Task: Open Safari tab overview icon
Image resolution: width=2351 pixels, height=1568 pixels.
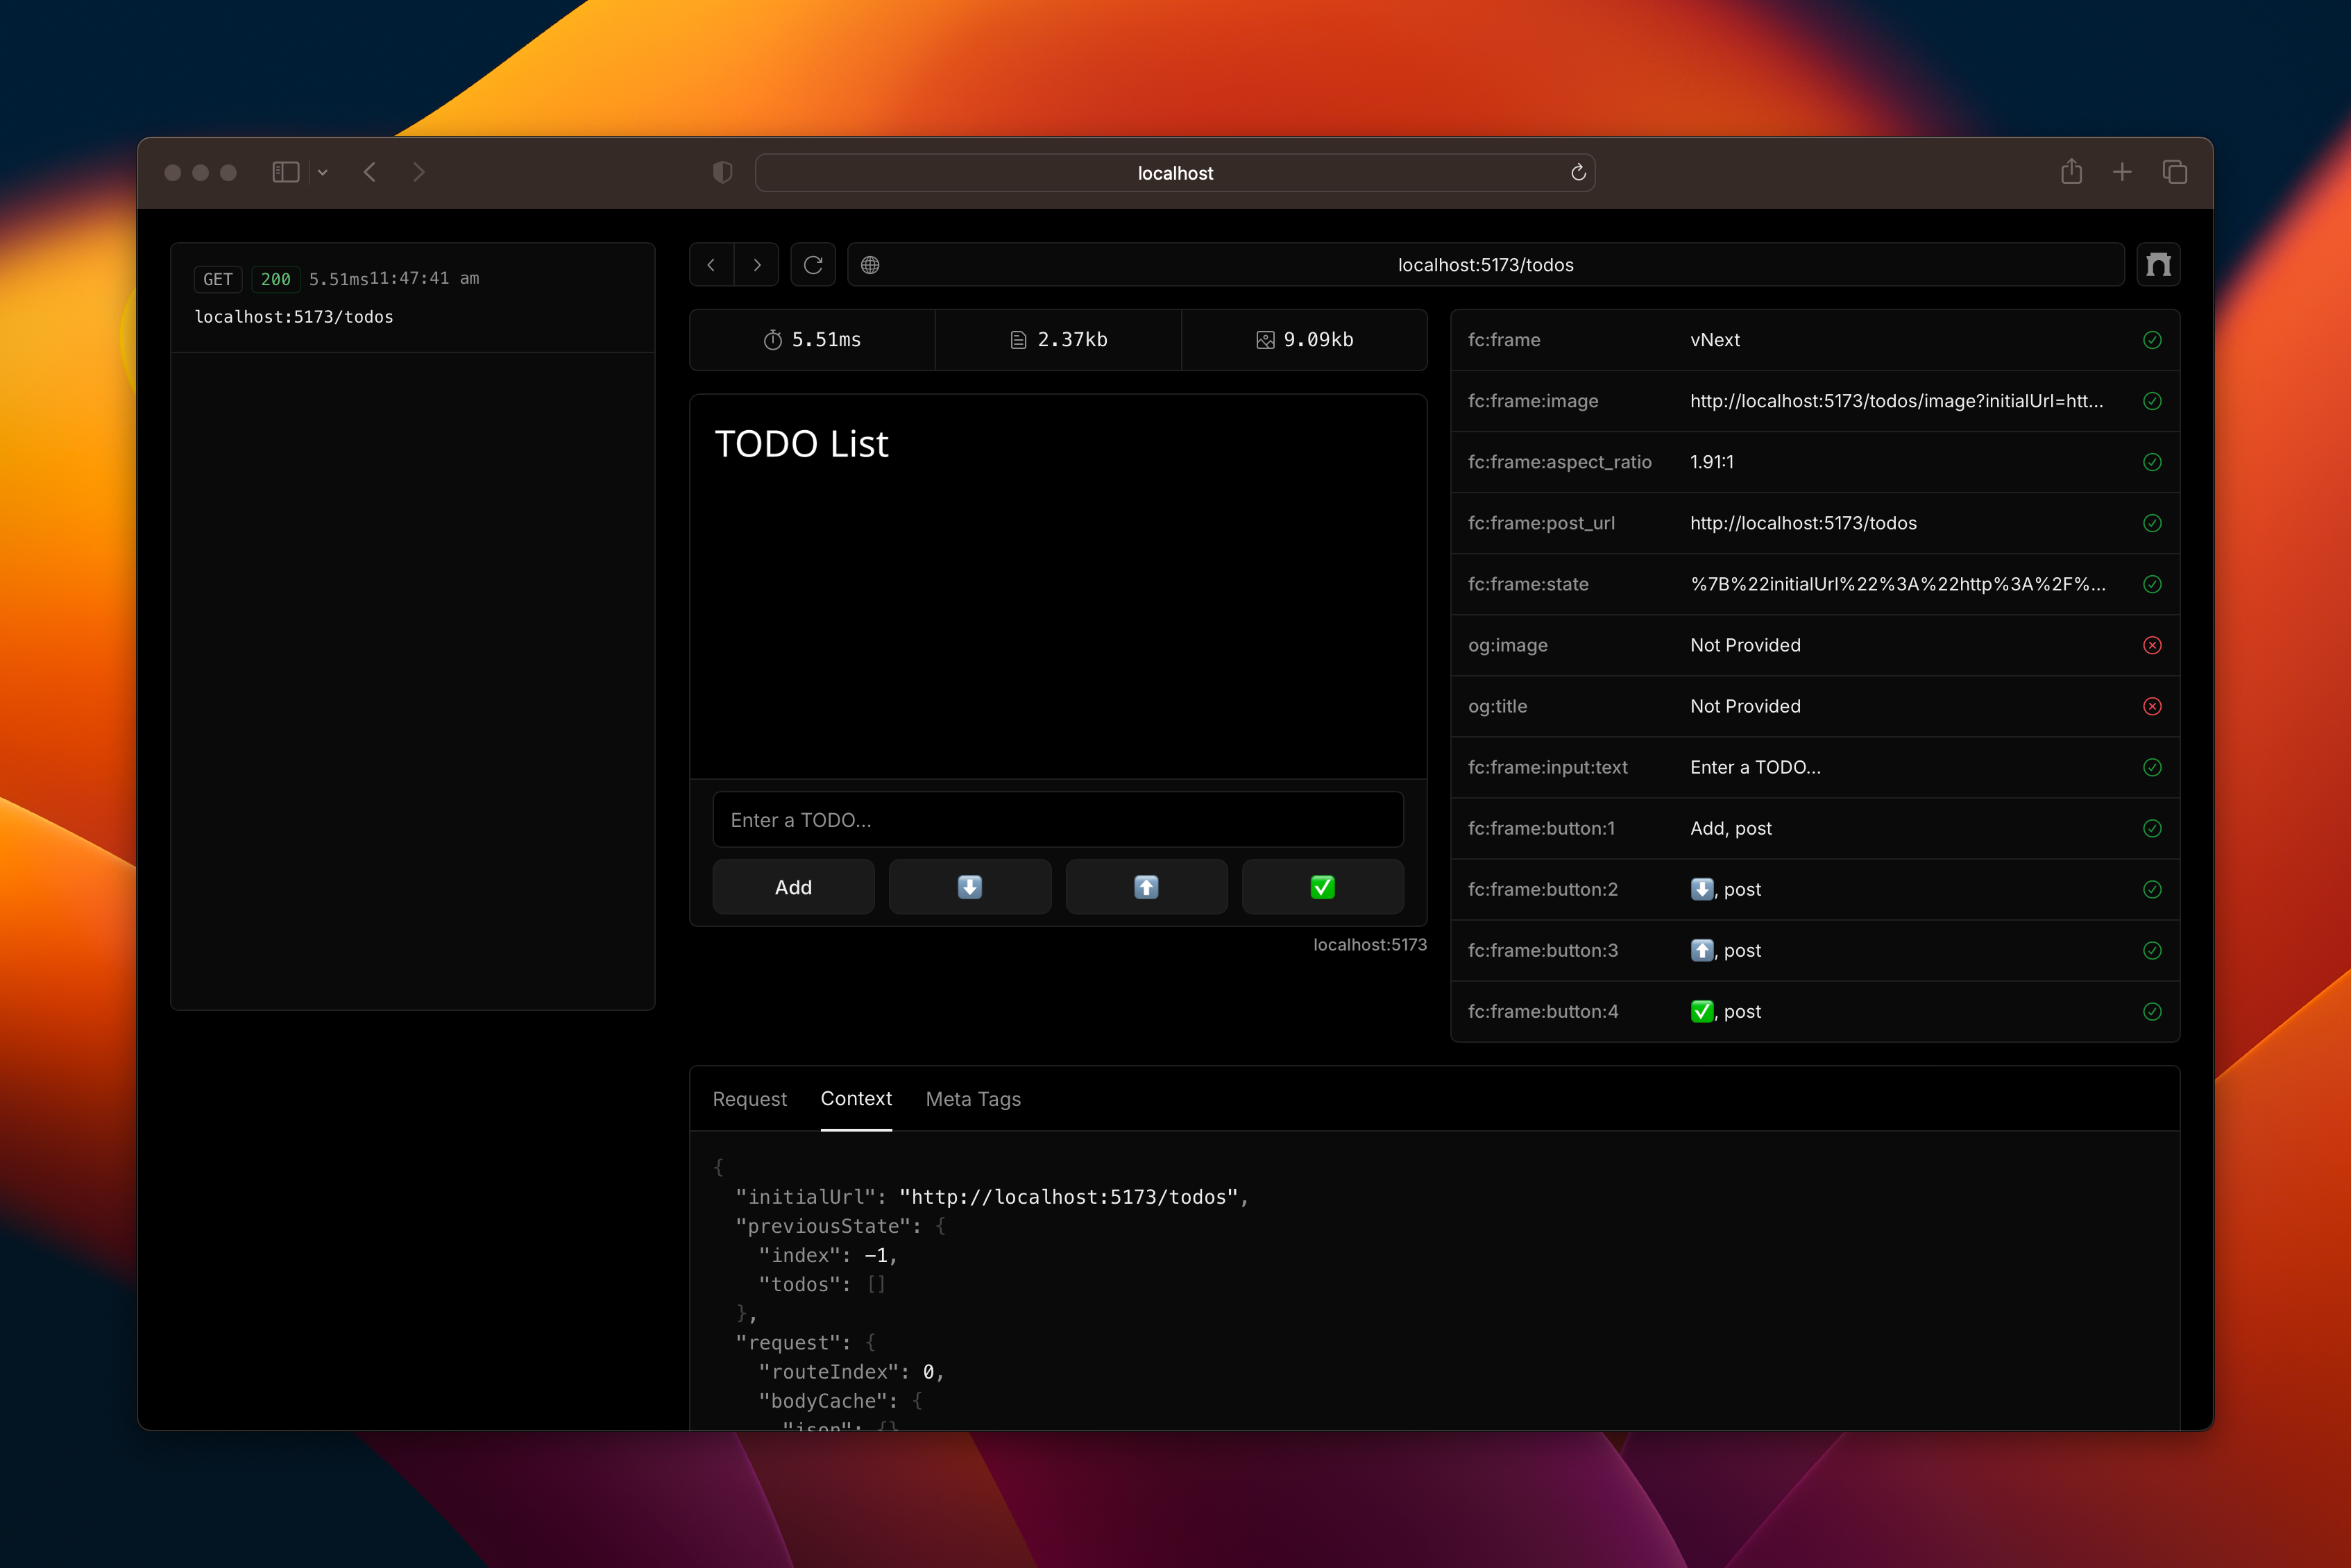Action: tap(2174, 172)
